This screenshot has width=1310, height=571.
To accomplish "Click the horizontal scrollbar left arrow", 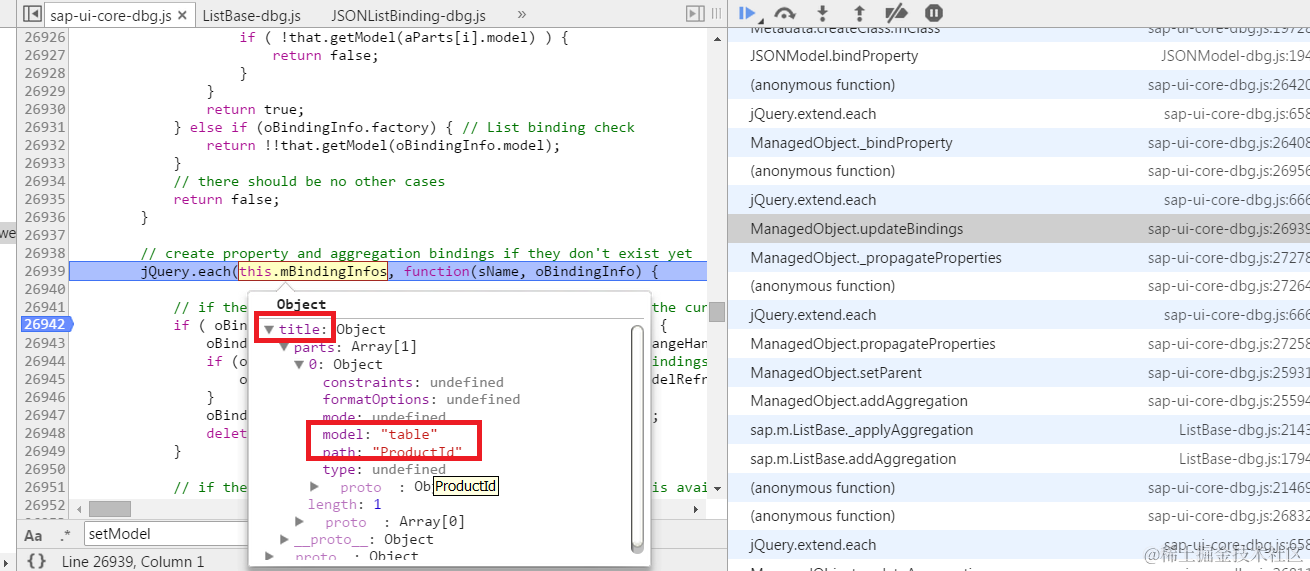I will [77, 509].
